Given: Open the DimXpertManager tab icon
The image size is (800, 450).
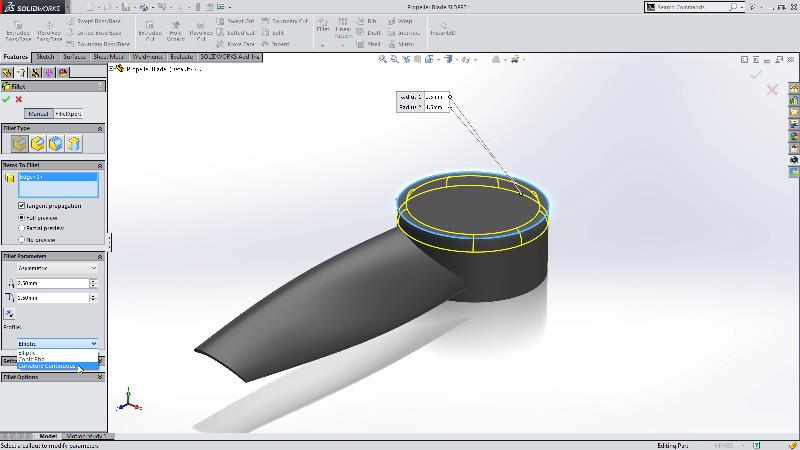Looking at the screenshot, I should point(48,72).
